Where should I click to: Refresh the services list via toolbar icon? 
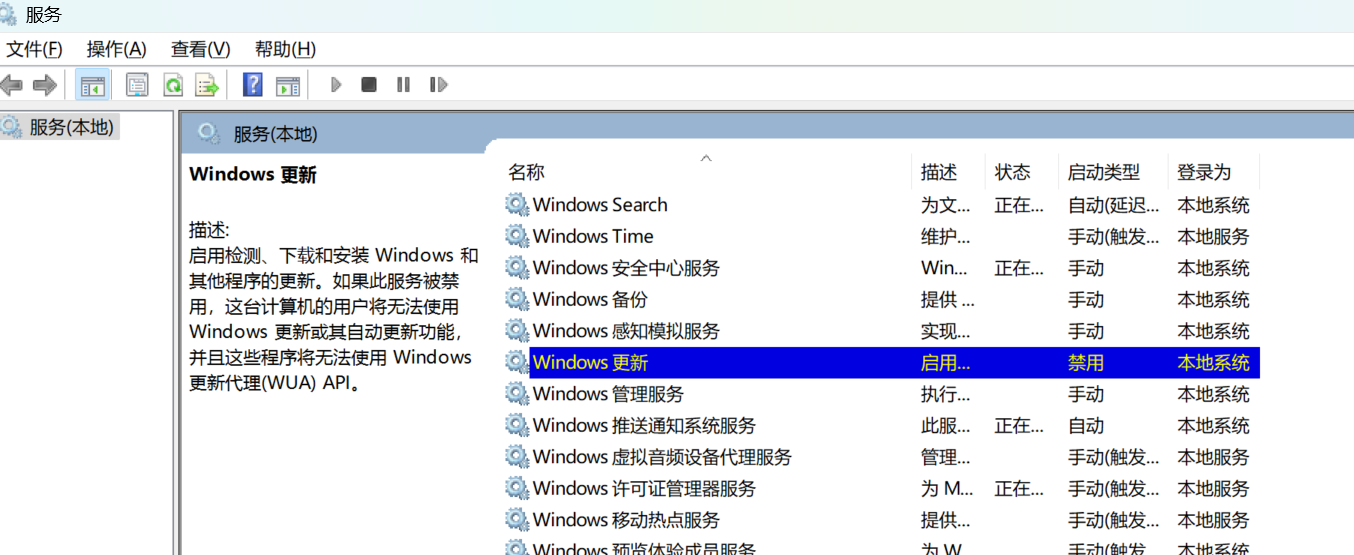[x=172, y=85]
